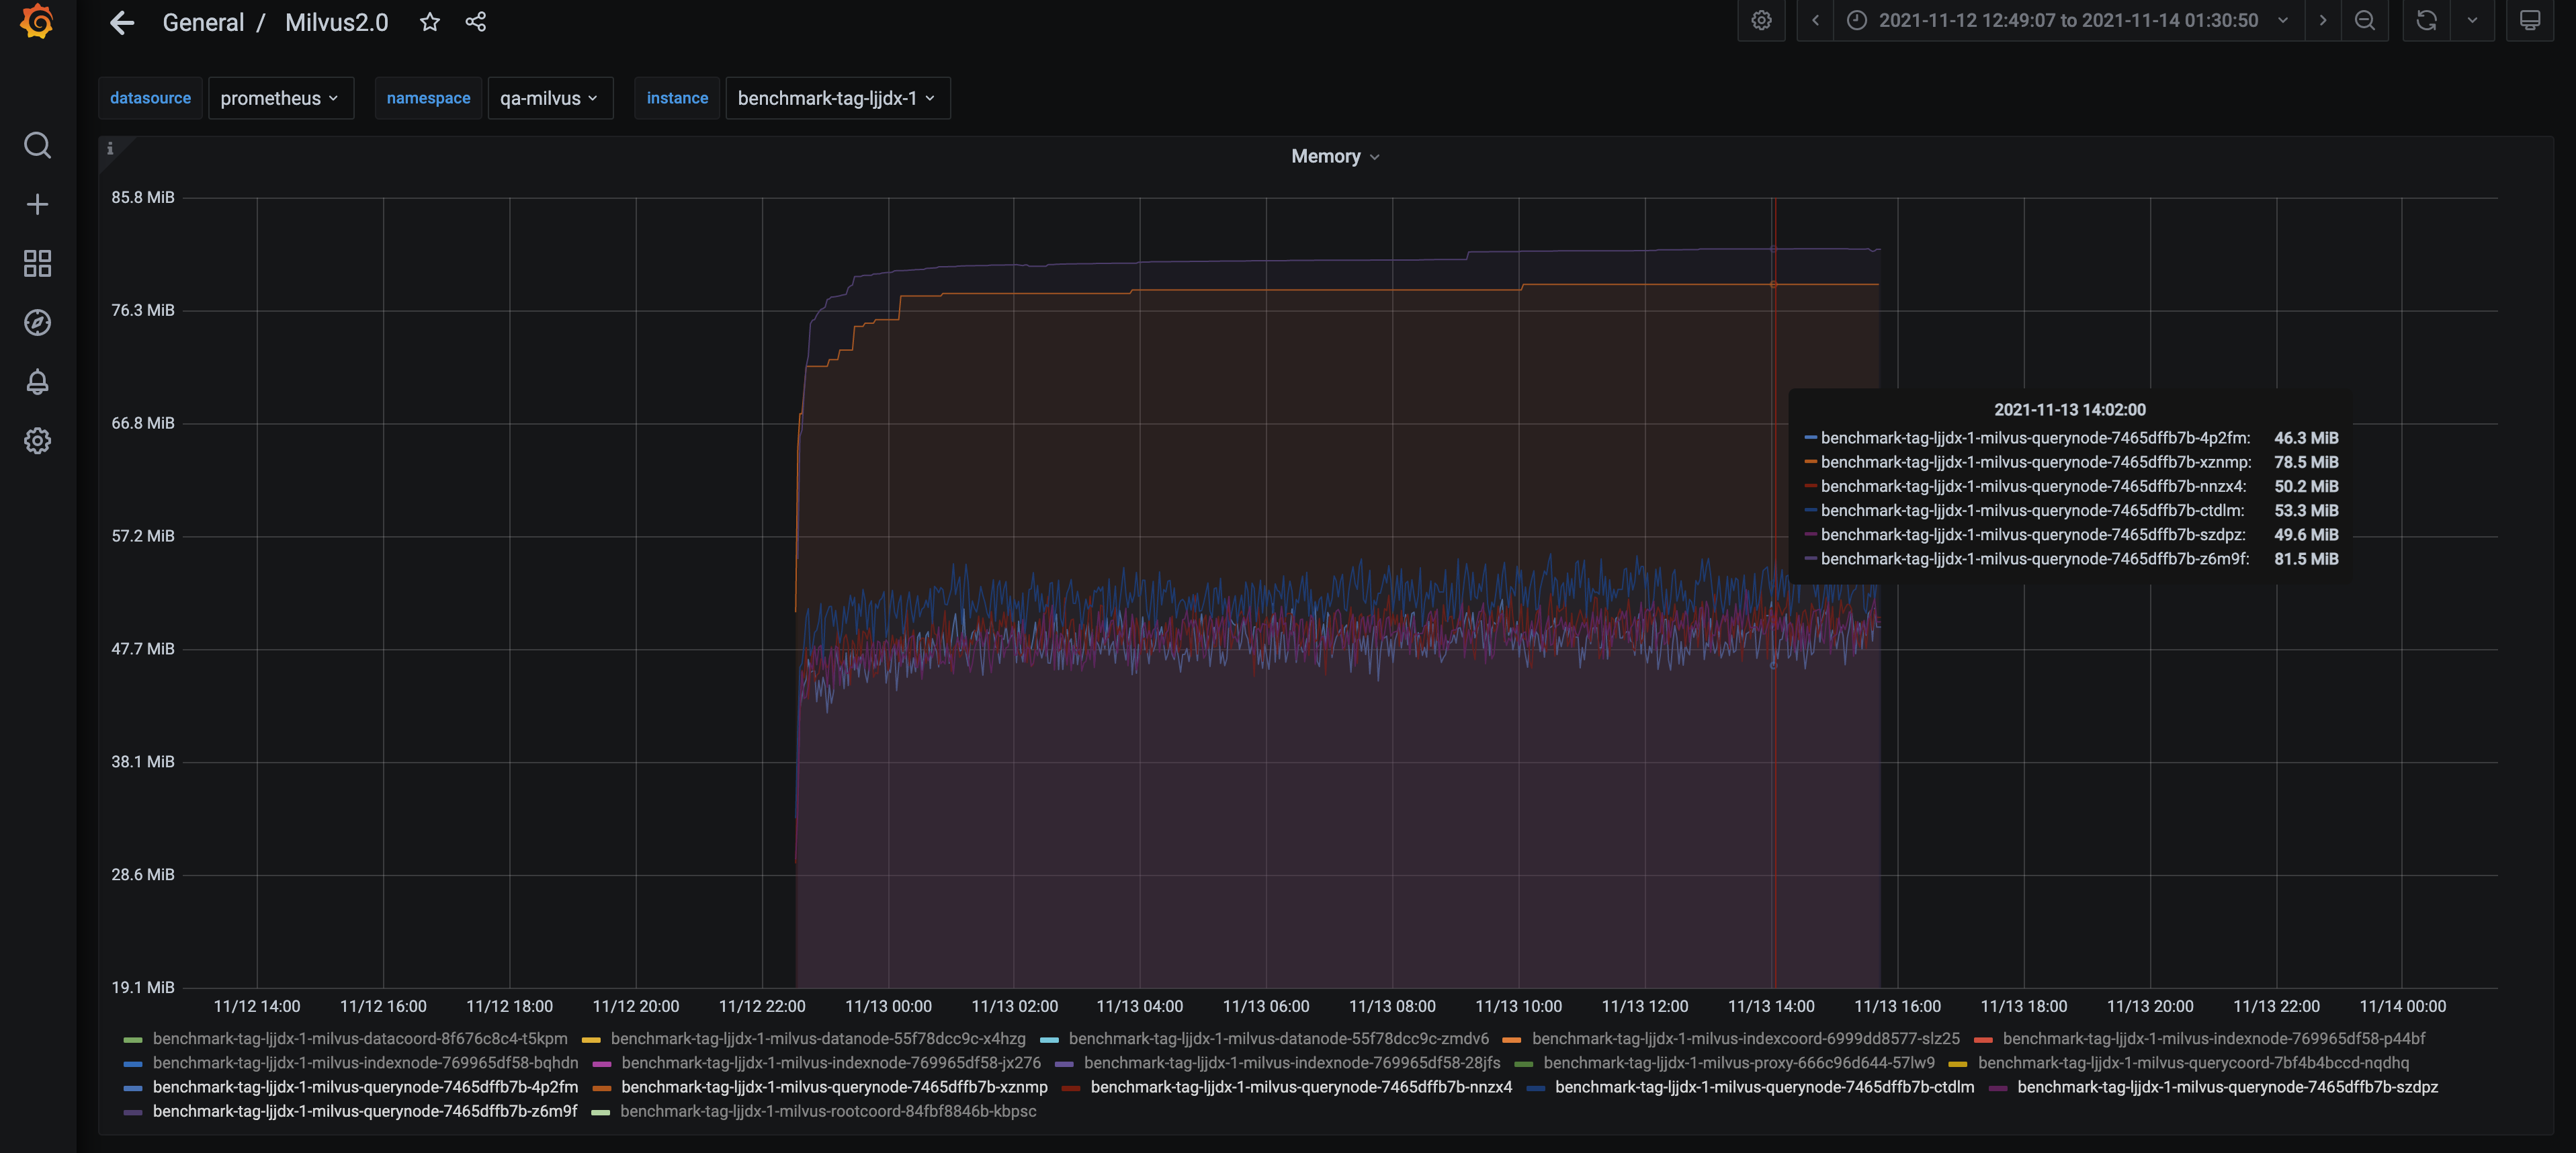Open the prometheus datasource dropdown
Screen dimensions: 2576x1153
[x=281, y=98]
